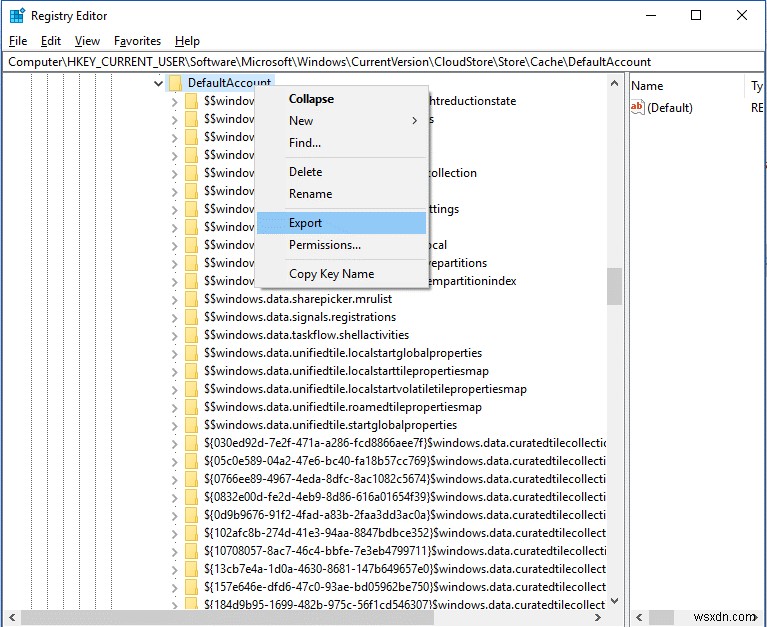Collapse the DefaultAccount key chevron
The width and height of the screenshot is (767, 627).
(158, 83)
